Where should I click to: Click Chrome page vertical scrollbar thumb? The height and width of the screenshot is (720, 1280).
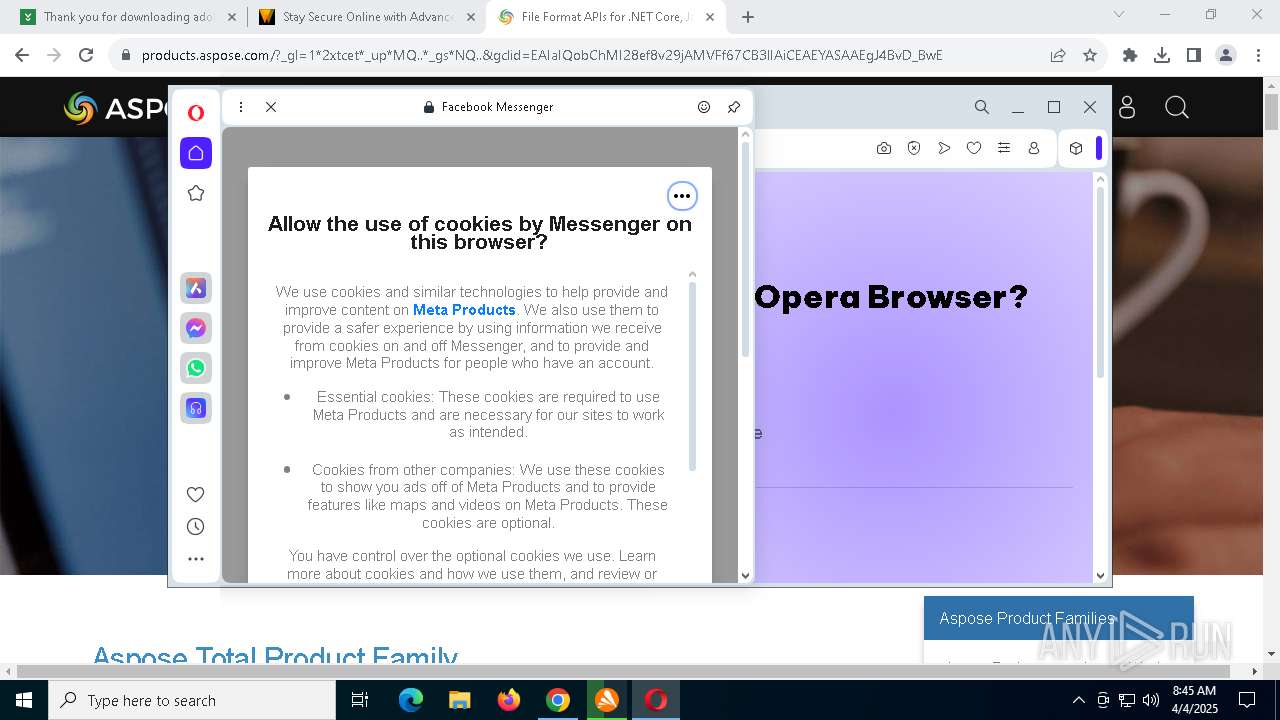1271,112
